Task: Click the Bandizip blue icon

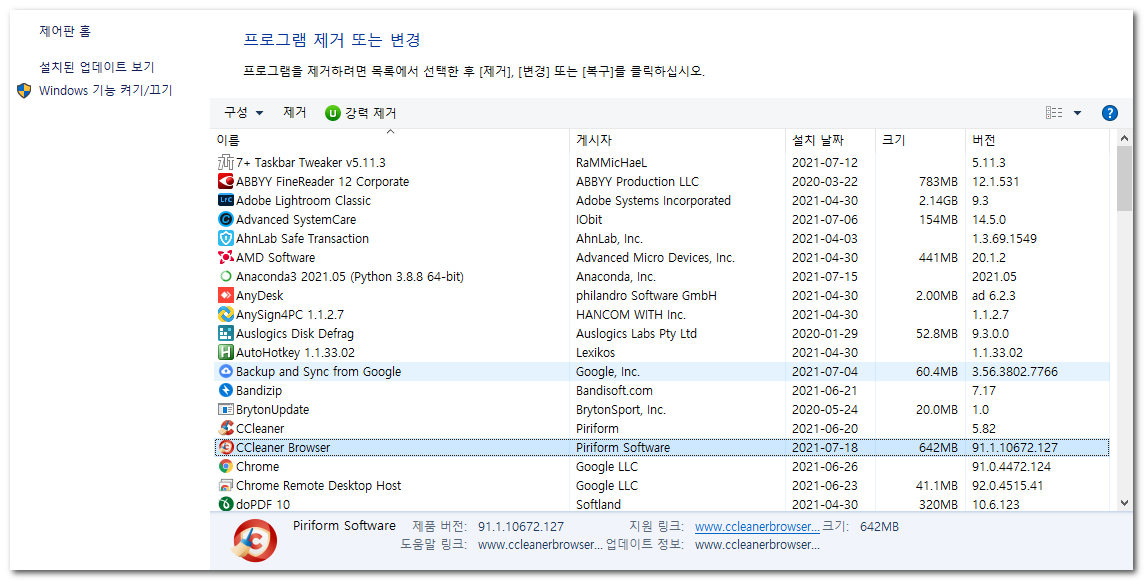Action: tap(225, 390)
